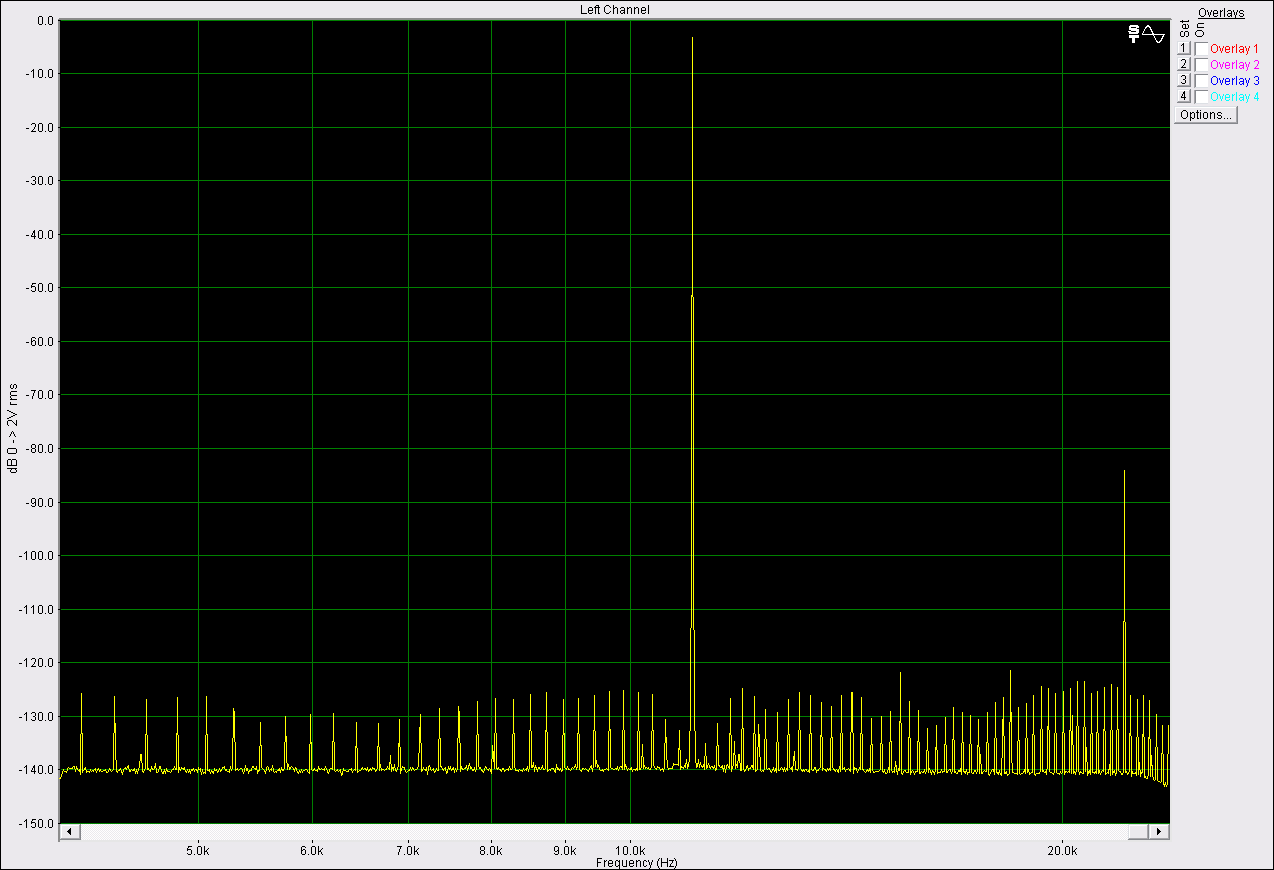This screenshot has height=870, width=1274.
Task: Click the -150.0 dB axis value
Action: (x=38, y=824)
